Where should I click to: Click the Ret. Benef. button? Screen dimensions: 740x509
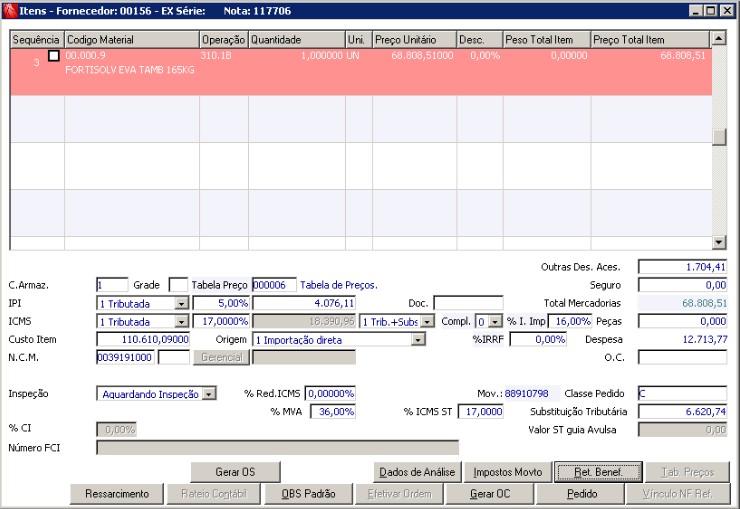pyautogui.click(x=598, y=472)
